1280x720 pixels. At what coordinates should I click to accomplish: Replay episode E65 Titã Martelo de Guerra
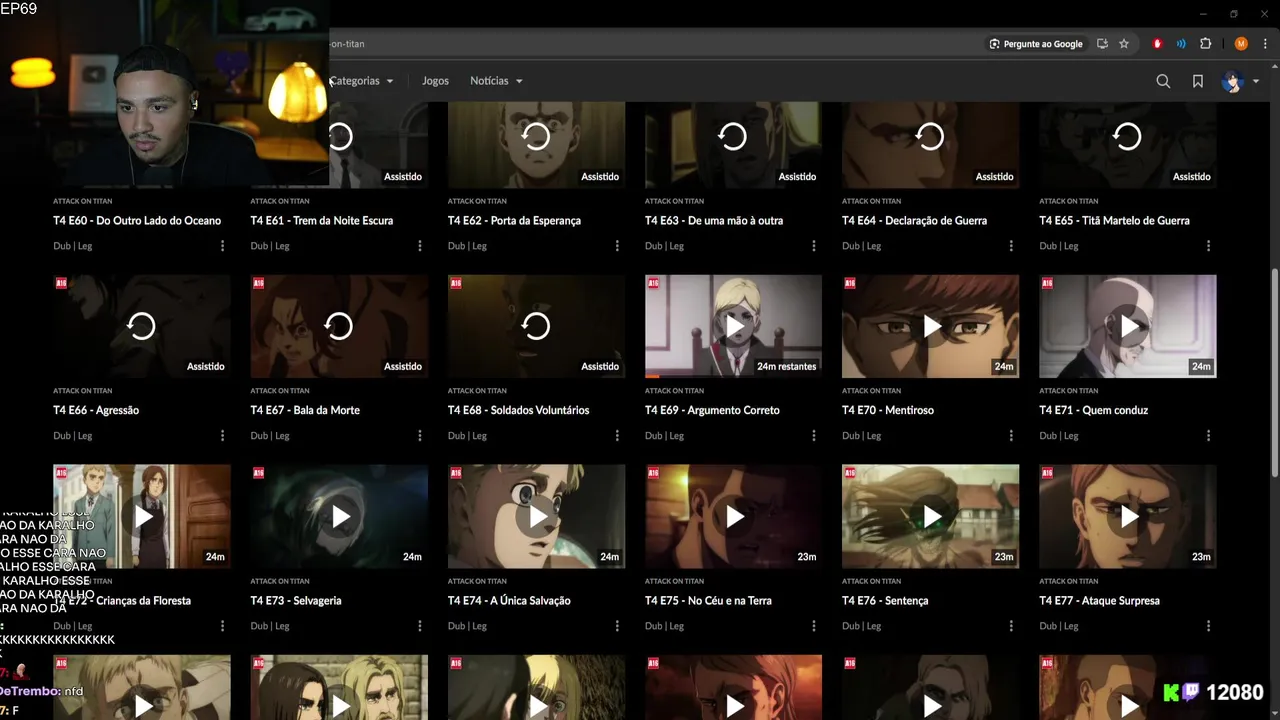click(1127, 137)
